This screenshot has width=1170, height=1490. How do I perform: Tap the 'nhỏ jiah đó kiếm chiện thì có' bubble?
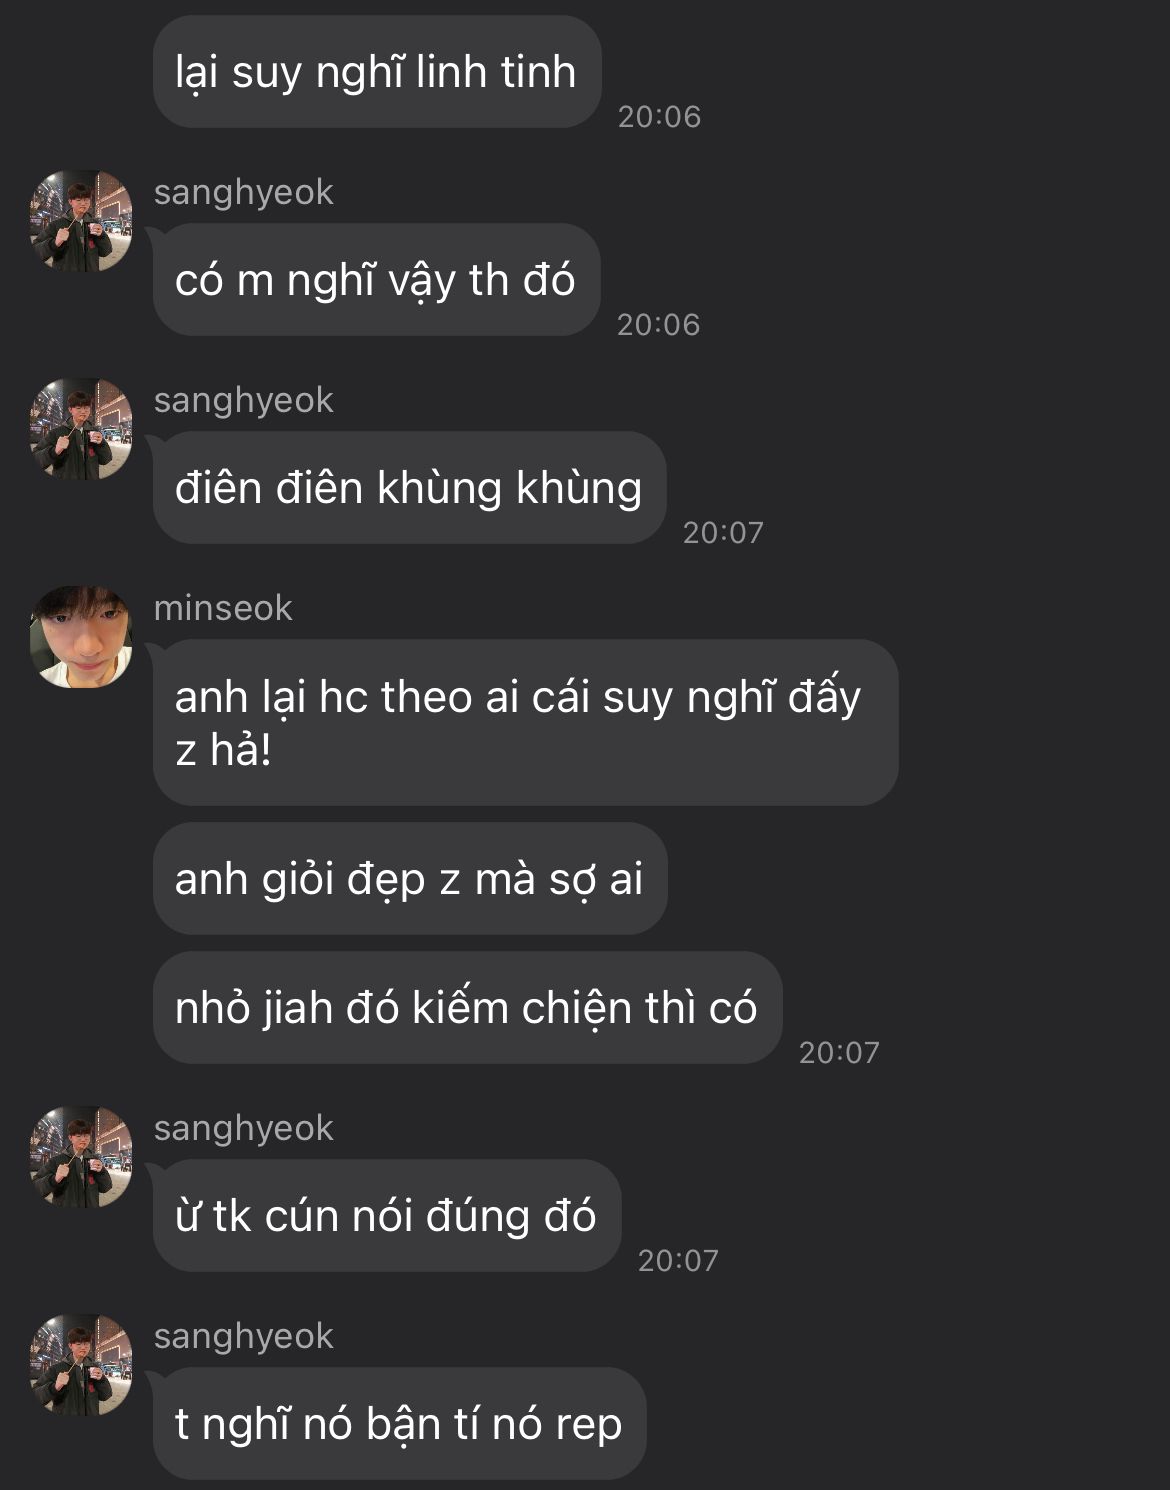click(467, 1008)
